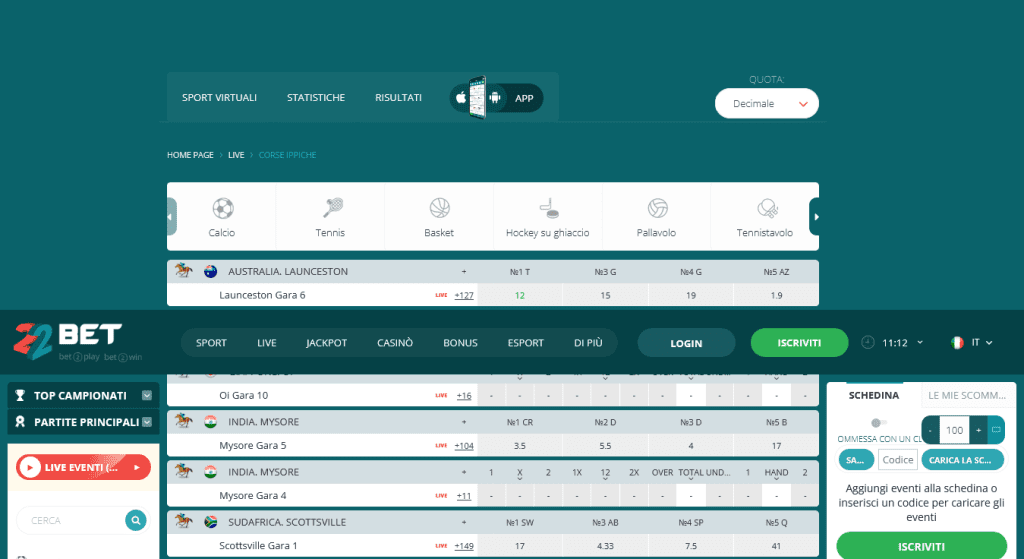1024x559 pixels.
Task: Open the Bonus menu item
Action: [x=460, y=343]
